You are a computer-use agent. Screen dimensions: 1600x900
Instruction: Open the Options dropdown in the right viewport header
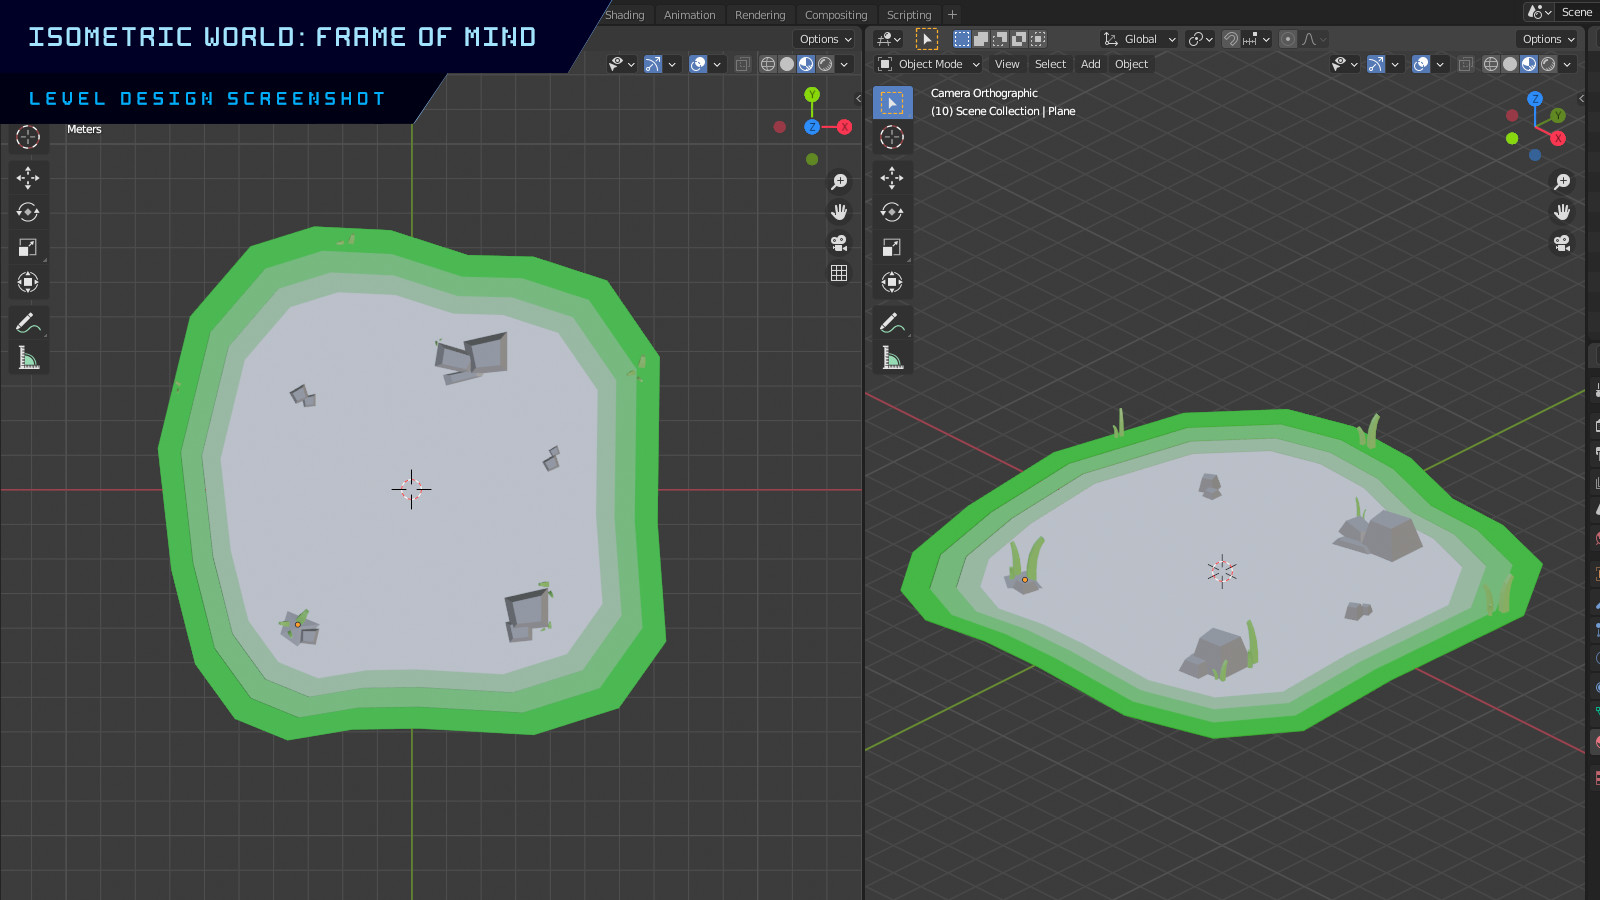1545,39
